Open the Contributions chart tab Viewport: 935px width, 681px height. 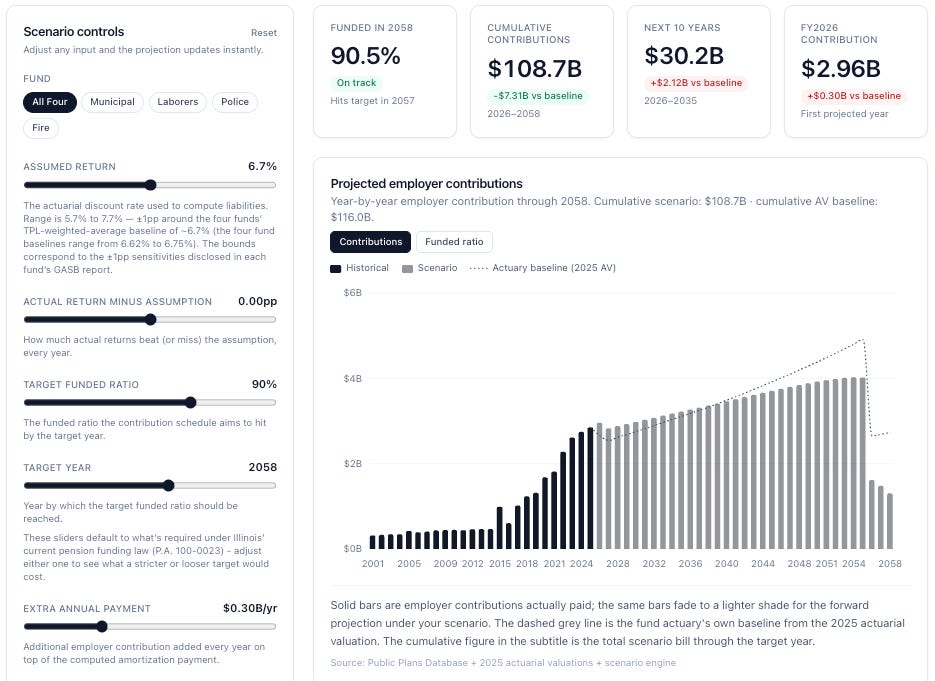click(370, 242)
